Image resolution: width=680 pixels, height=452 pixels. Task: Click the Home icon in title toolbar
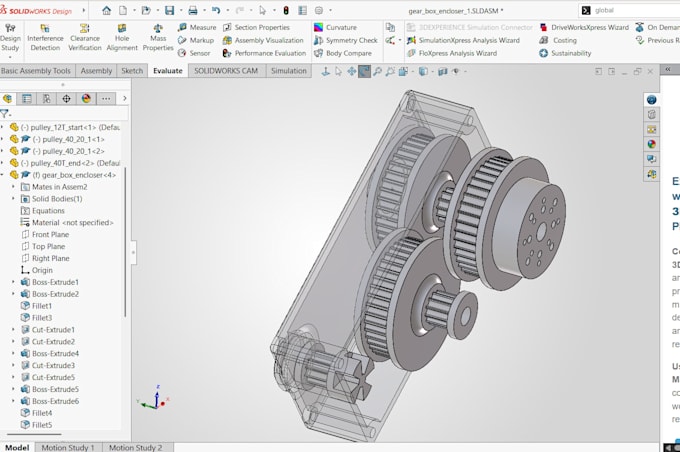[106, 10]
